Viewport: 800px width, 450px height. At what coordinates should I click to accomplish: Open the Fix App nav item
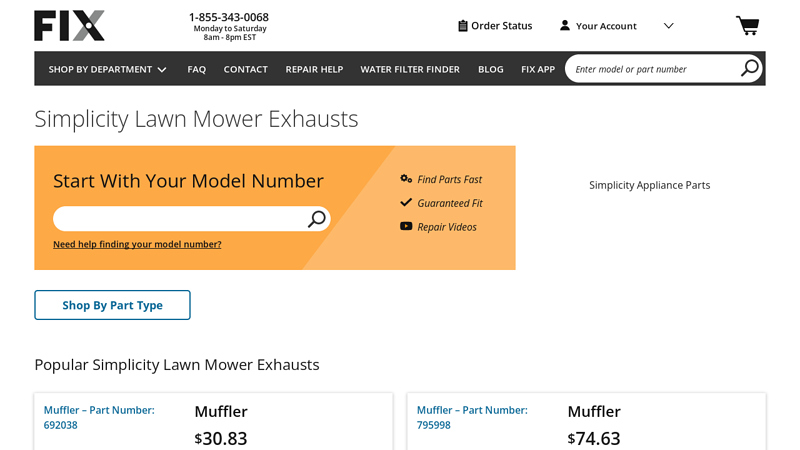click(x=538, y=69)
